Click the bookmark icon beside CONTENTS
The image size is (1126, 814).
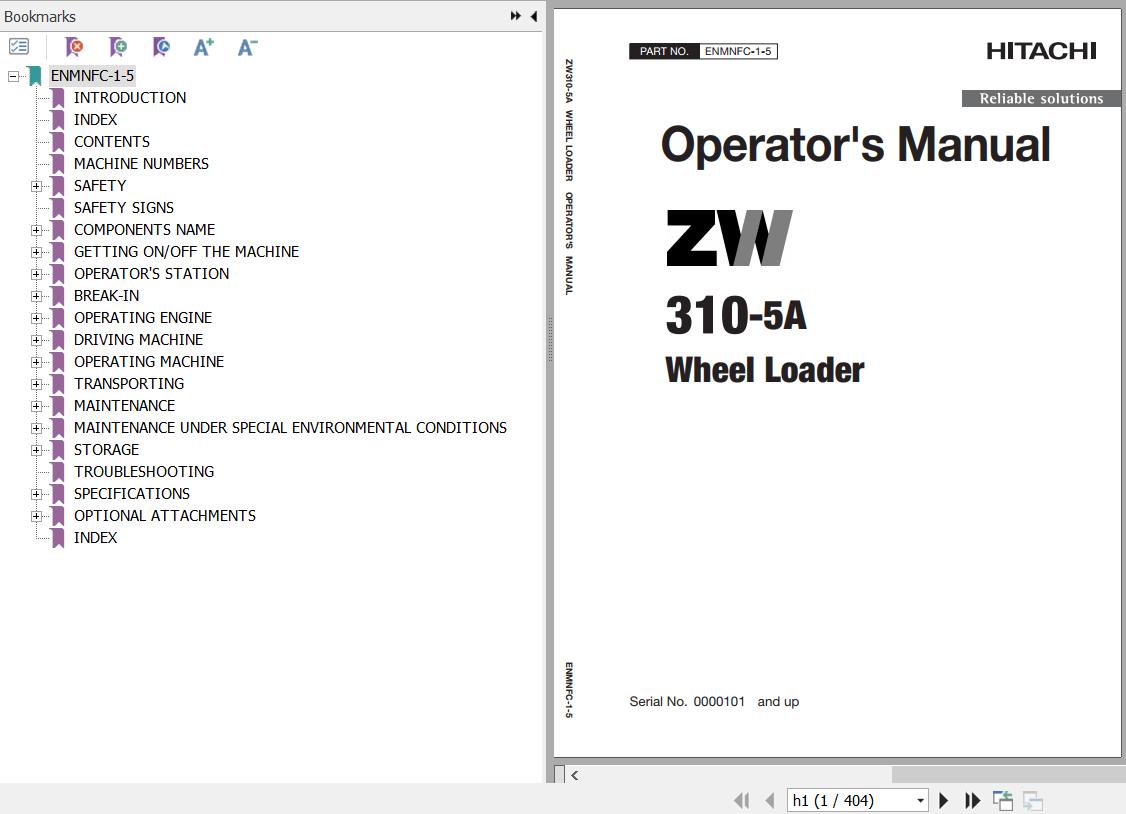coord(58,141)
